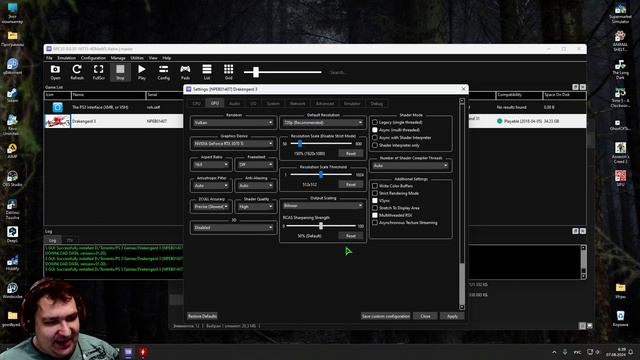Image resolution: width=640 pixels, height=360 pixels.
Task: Open the Anti-Aliasing dropdown
Action: pyautogui.click(x=256, y=185)
